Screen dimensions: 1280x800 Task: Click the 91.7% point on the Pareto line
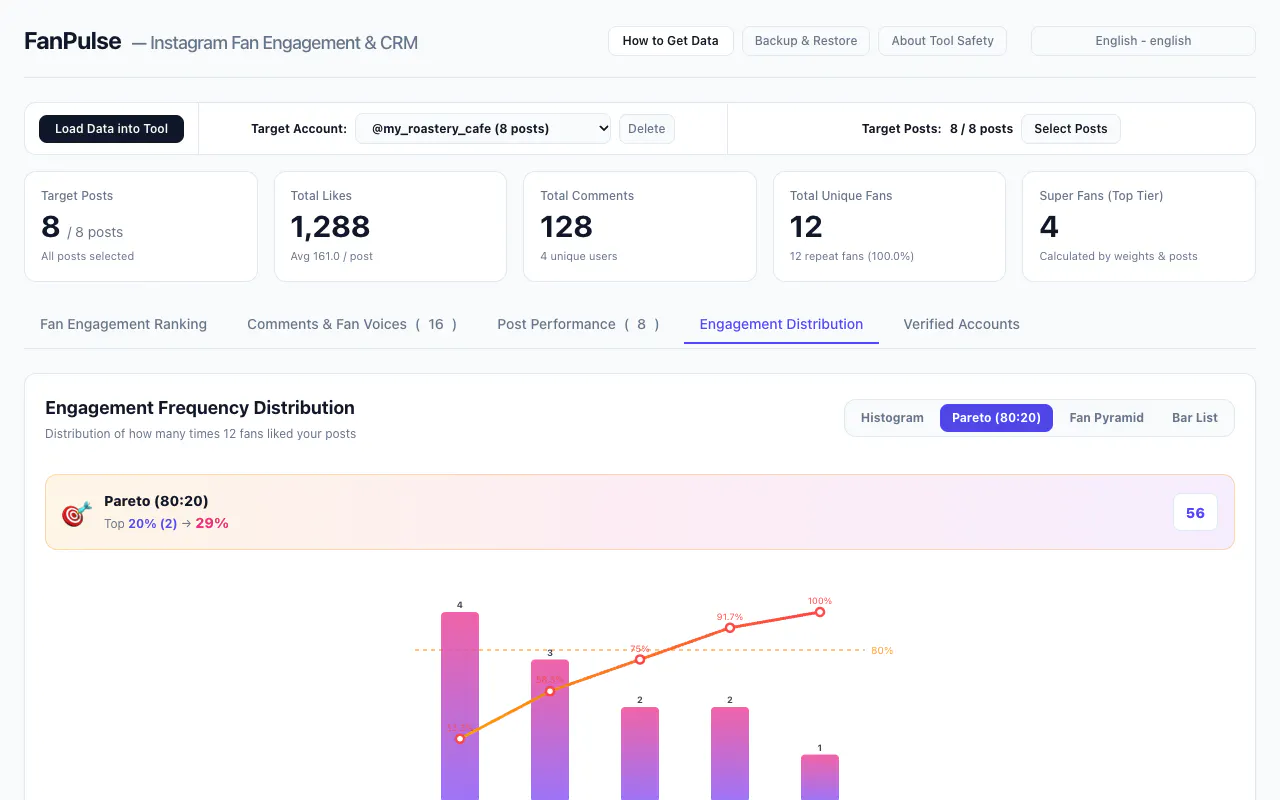coord(730,628)
